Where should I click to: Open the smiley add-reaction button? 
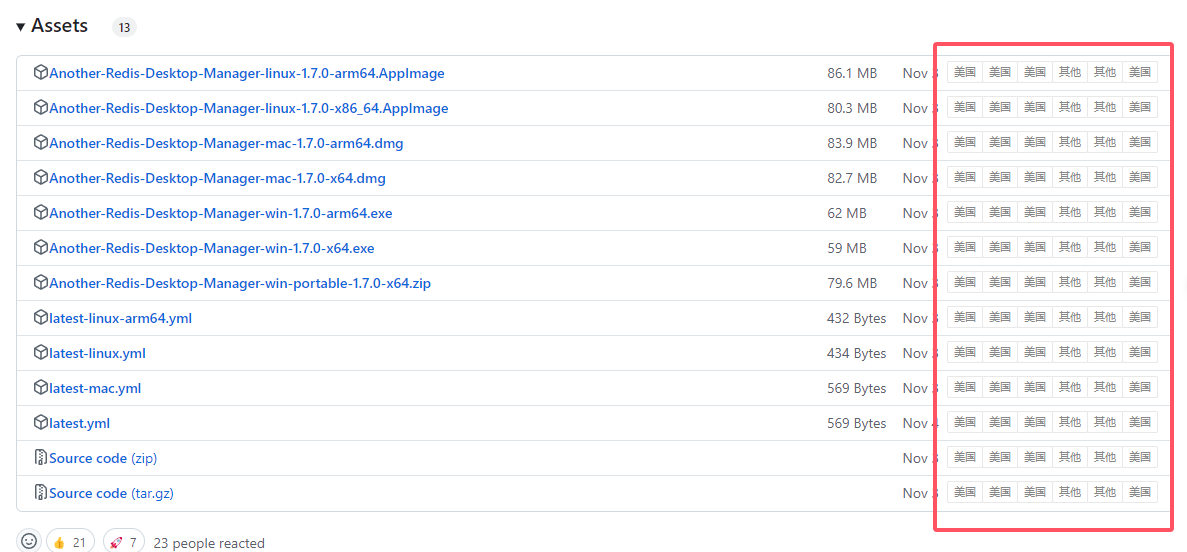29,541
